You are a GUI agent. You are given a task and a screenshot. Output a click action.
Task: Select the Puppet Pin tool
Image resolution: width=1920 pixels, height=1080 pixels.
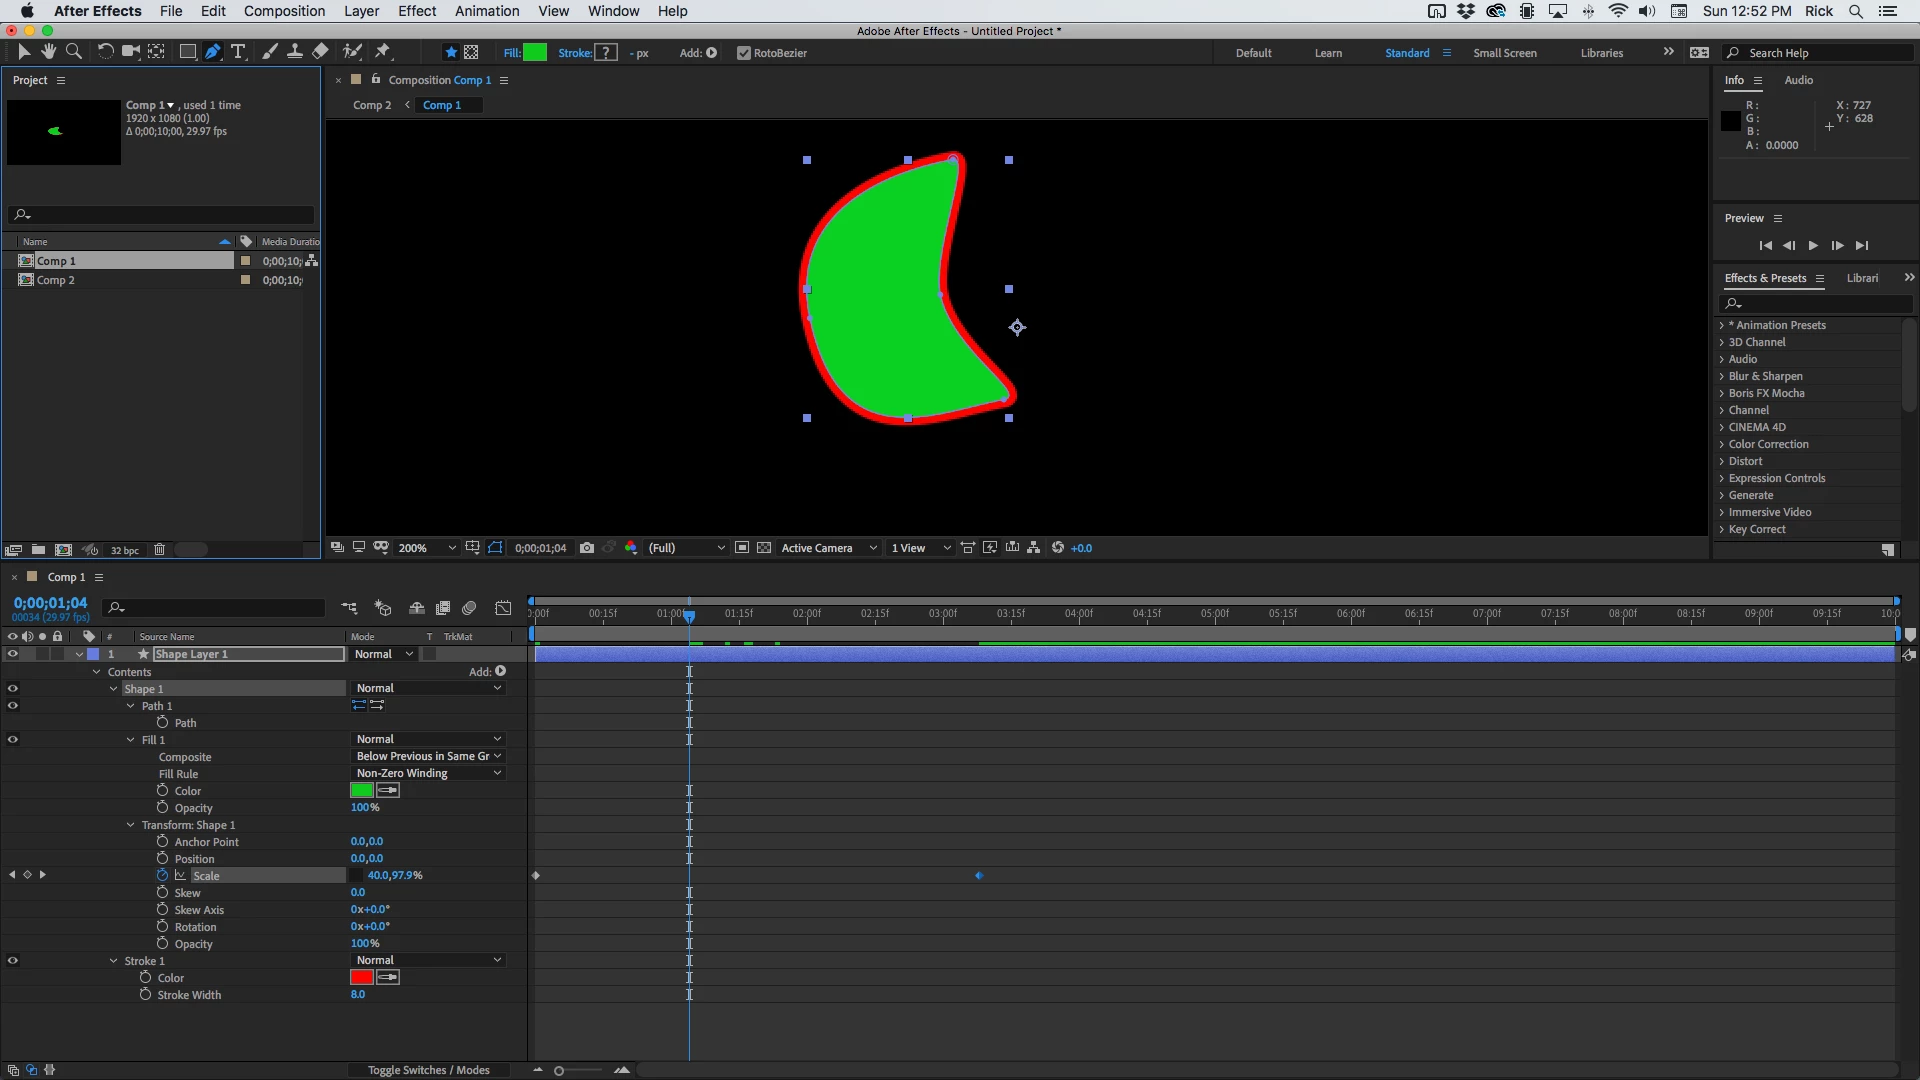383,52
